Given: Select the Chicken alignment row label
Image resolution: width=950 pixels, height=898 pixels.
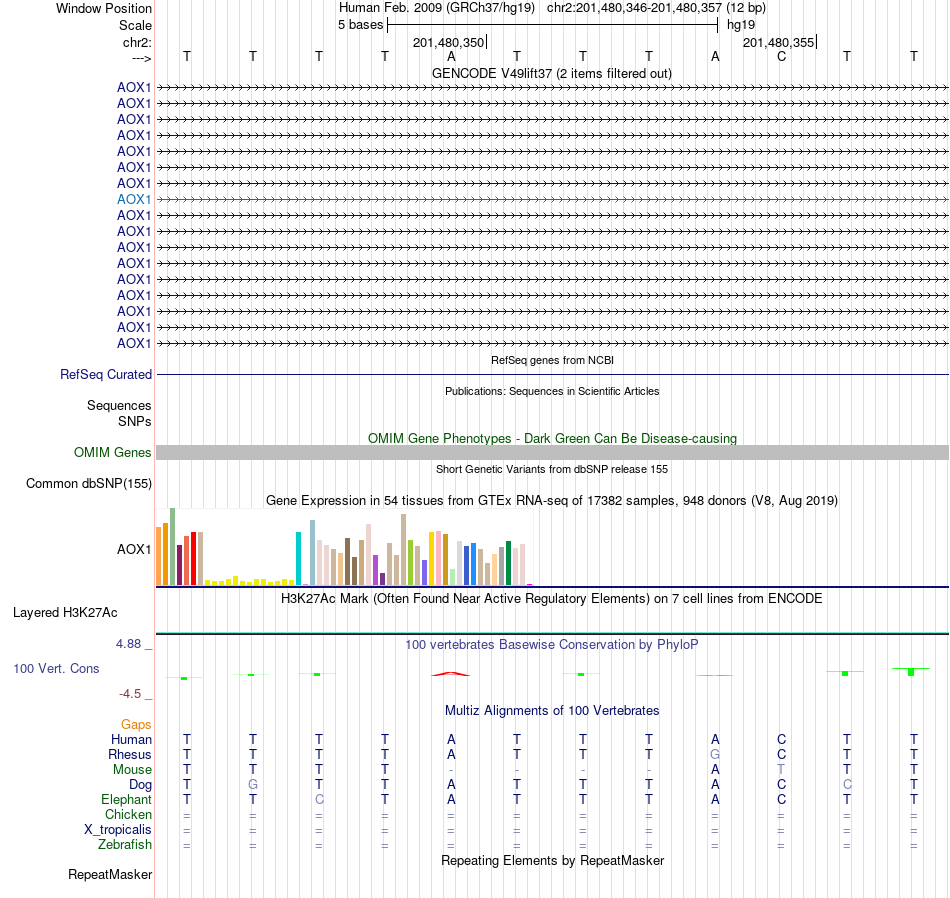Looking at the screenshot, I should pos(128,815).
